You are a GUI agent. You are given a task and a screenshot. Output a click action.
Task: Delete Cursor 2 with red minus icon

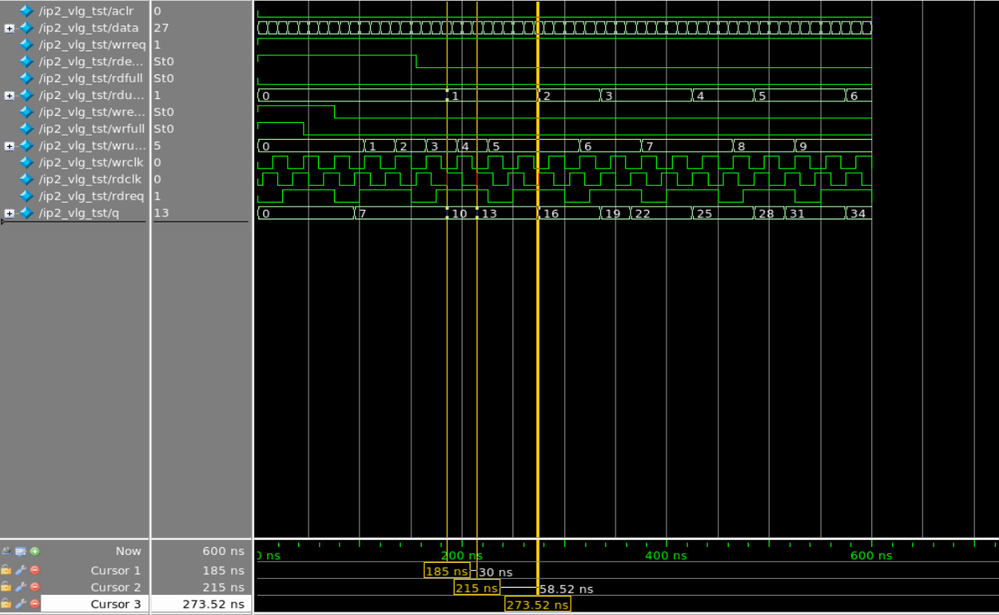35,587
